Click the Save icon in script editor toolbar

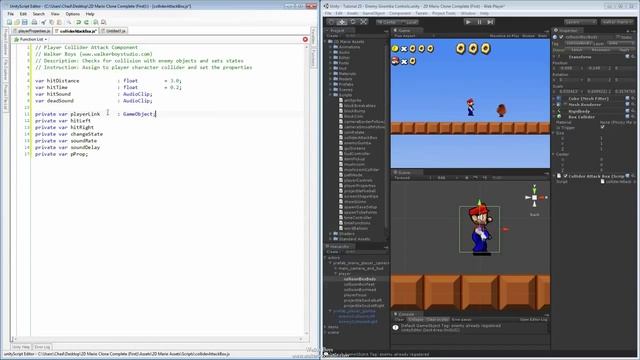(x=24, y=22)
